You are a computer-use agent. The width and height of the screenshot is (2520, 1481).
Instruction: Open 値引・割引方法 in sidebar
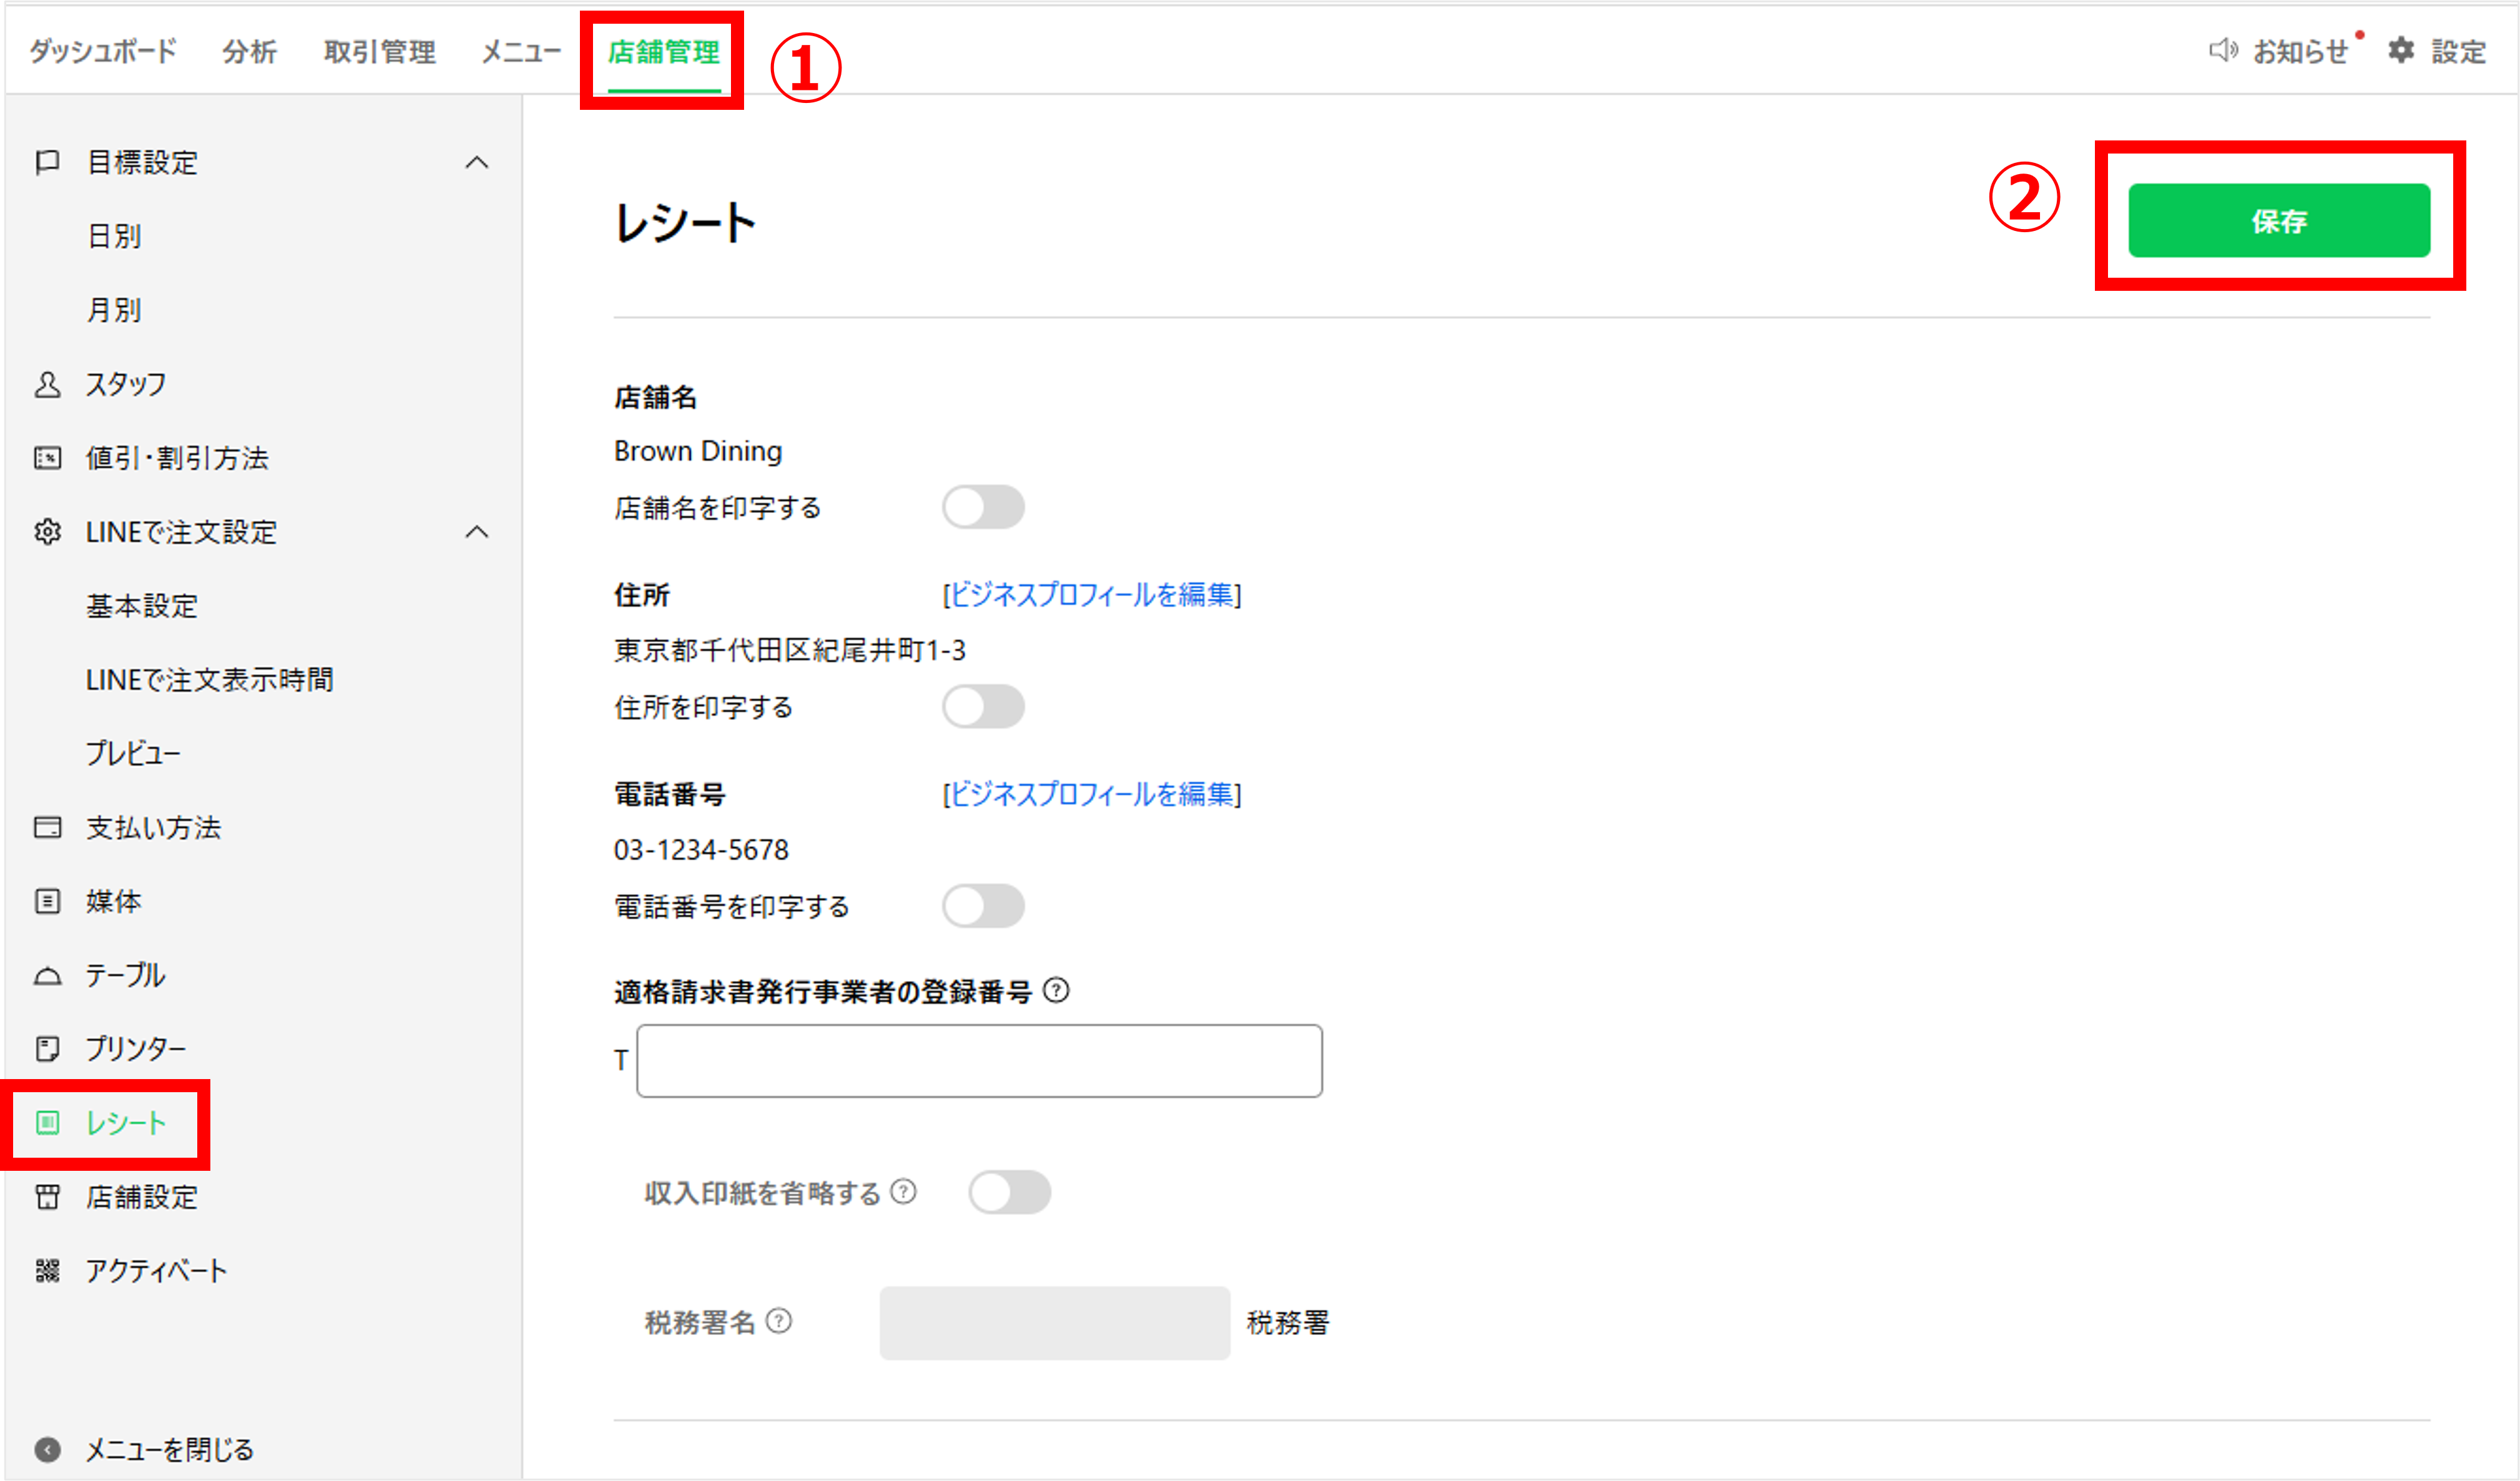pos(177,458)
